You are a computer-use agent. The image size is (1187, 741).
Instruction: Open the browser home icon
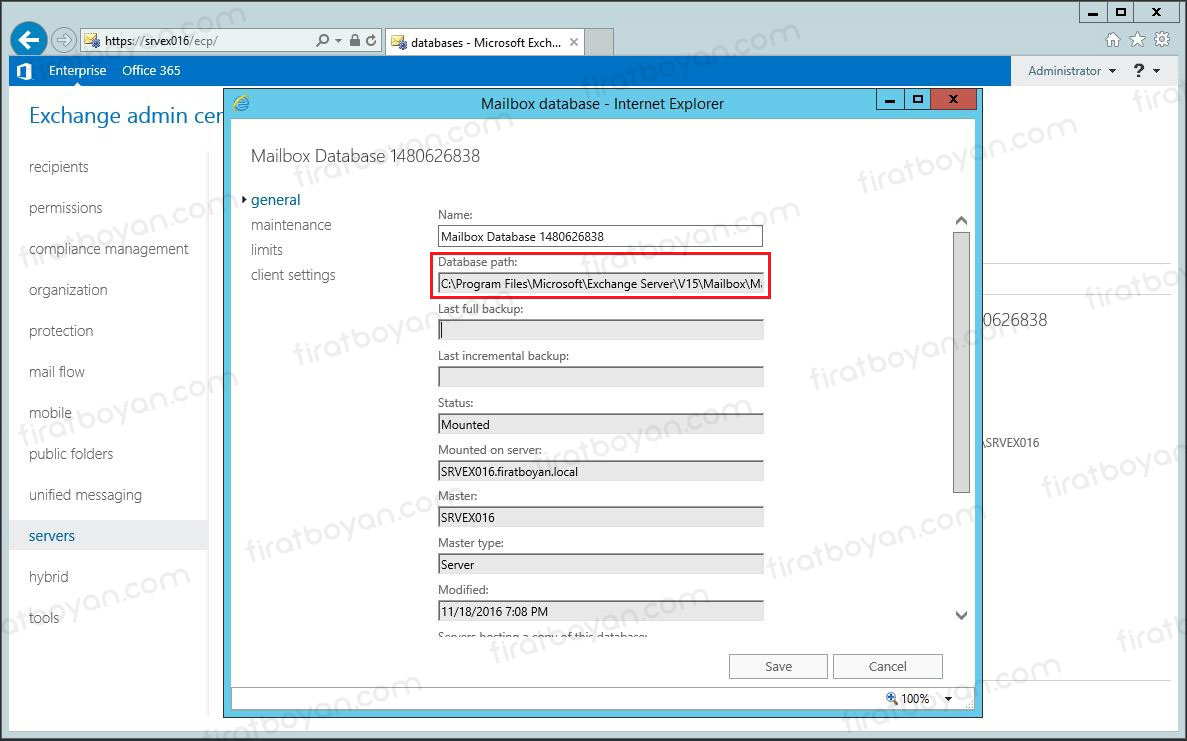tap(1112, 39)
